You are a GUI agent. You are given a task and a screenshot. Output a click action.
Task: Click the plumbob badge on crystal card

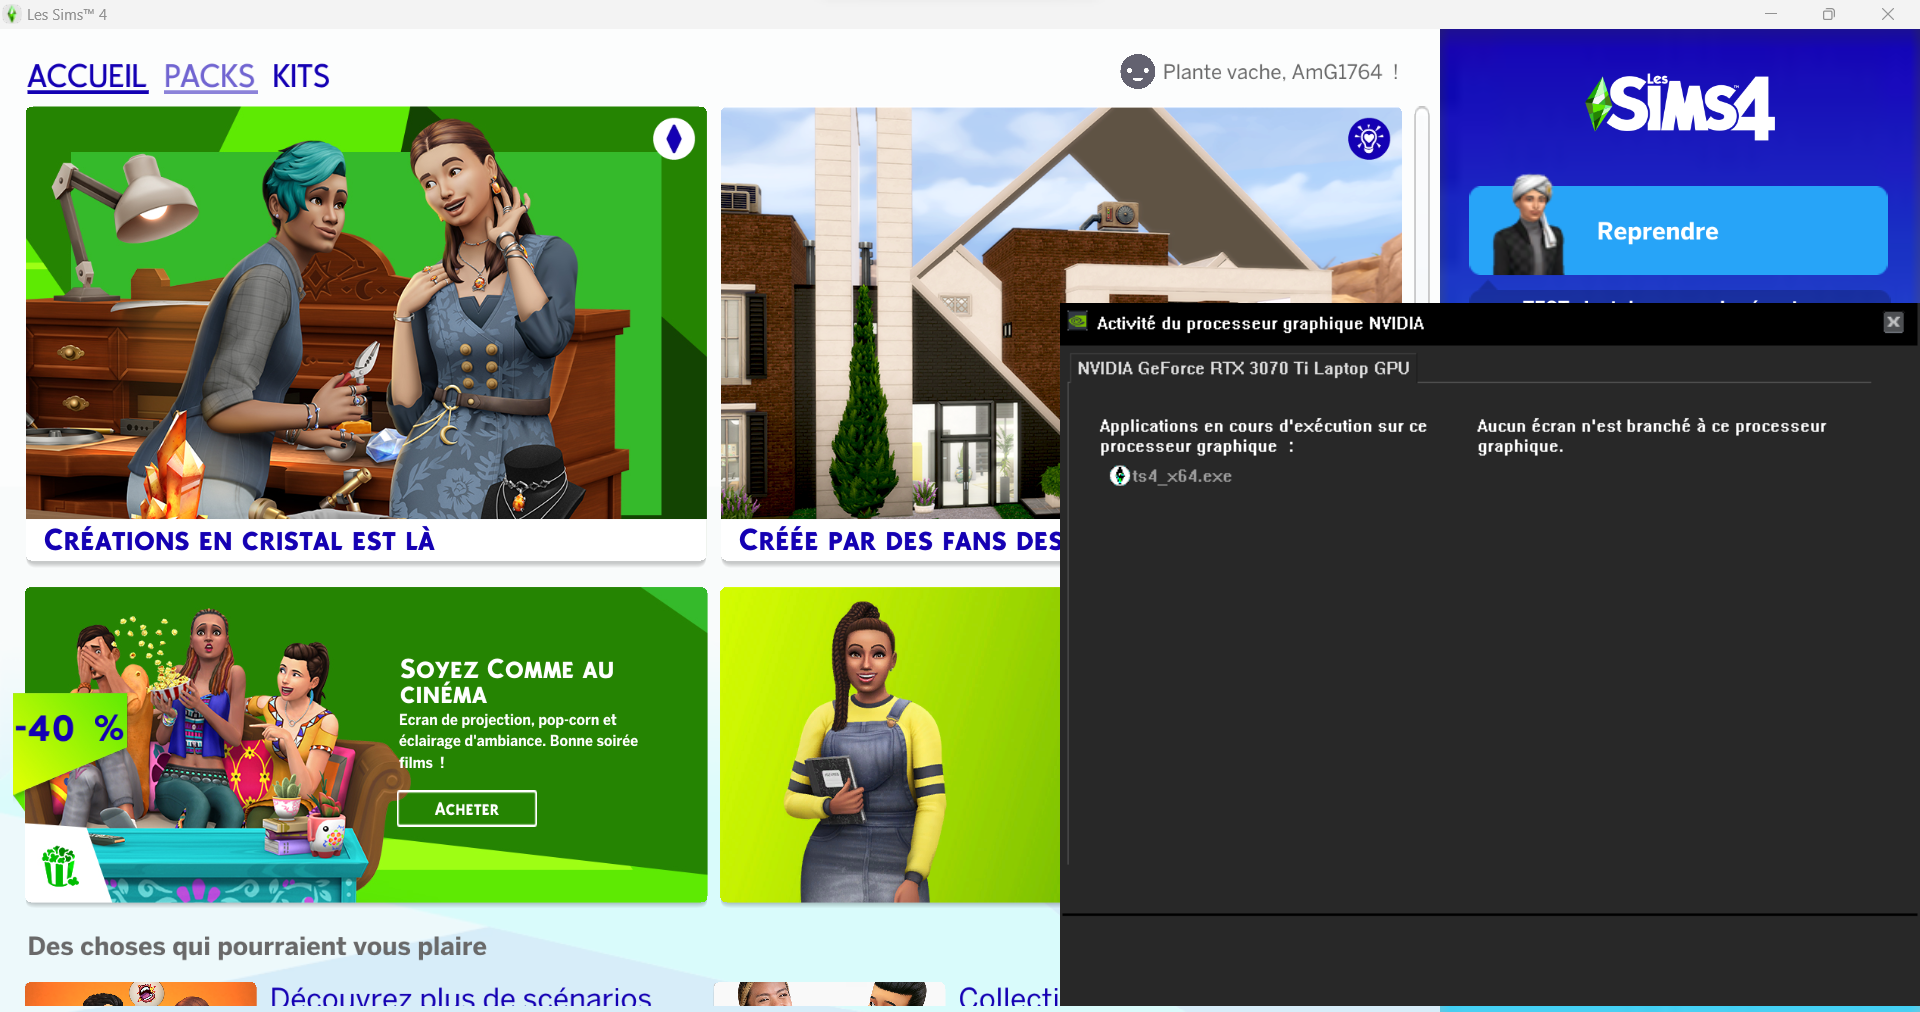(x=674, y=139)
